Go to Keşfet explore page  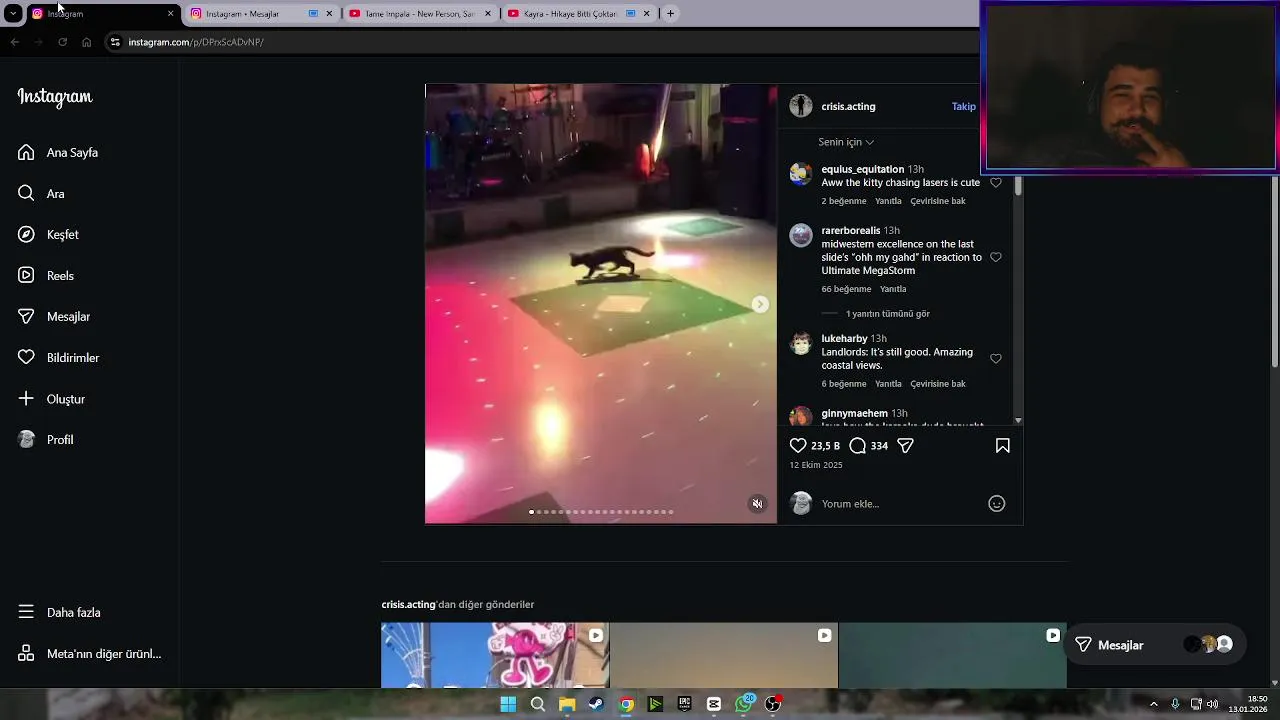tap(48, 234)
